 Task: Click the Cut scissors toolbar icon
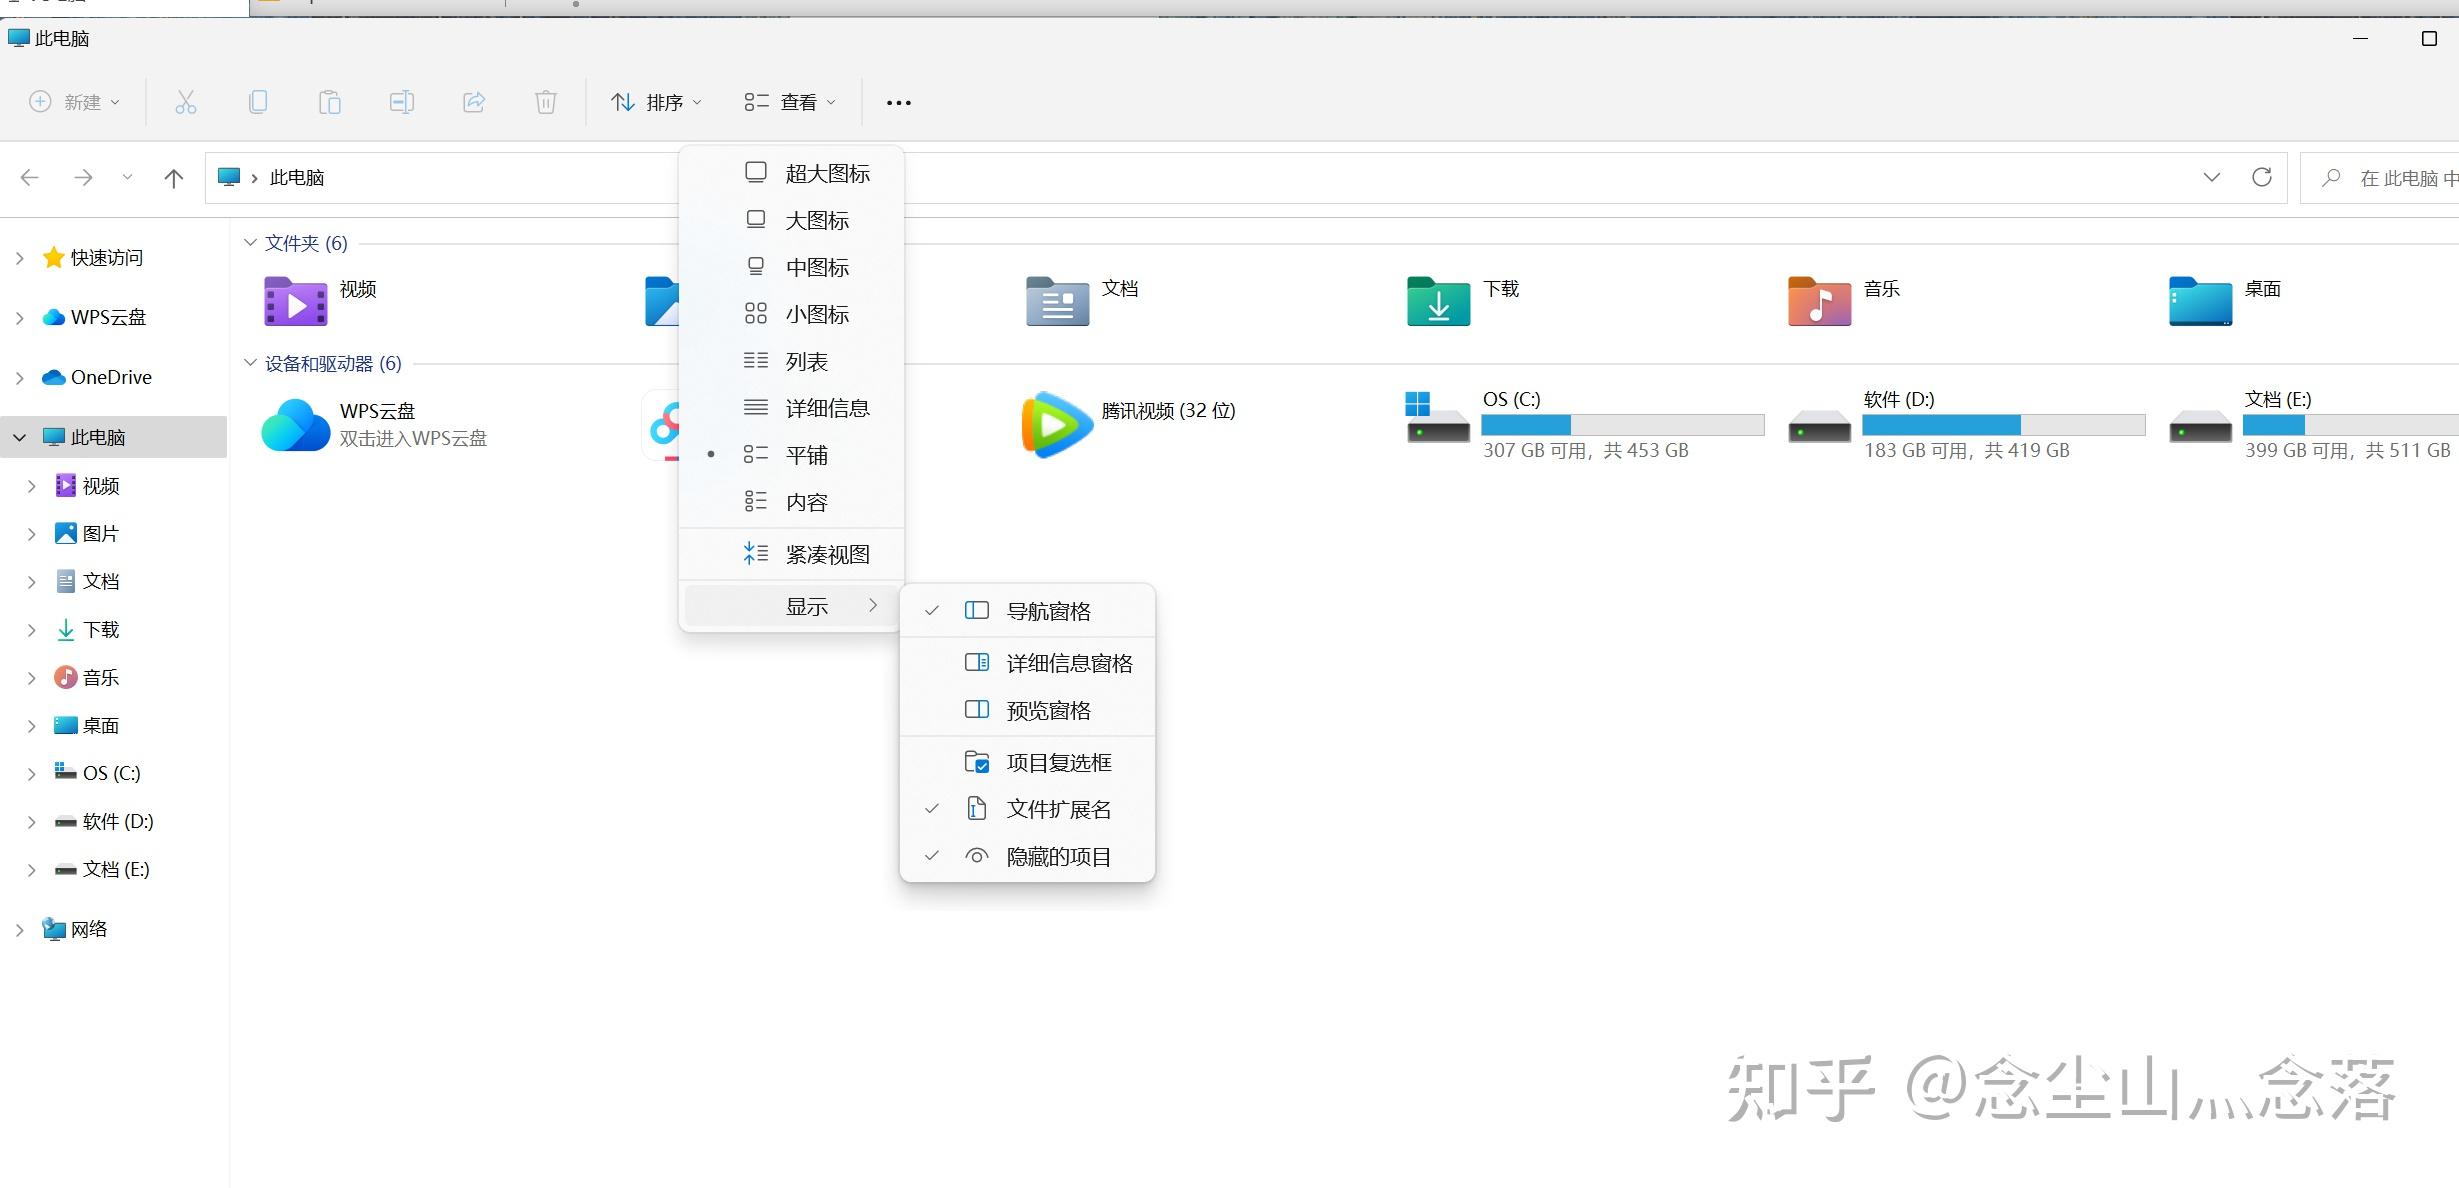tap(186, 102)
